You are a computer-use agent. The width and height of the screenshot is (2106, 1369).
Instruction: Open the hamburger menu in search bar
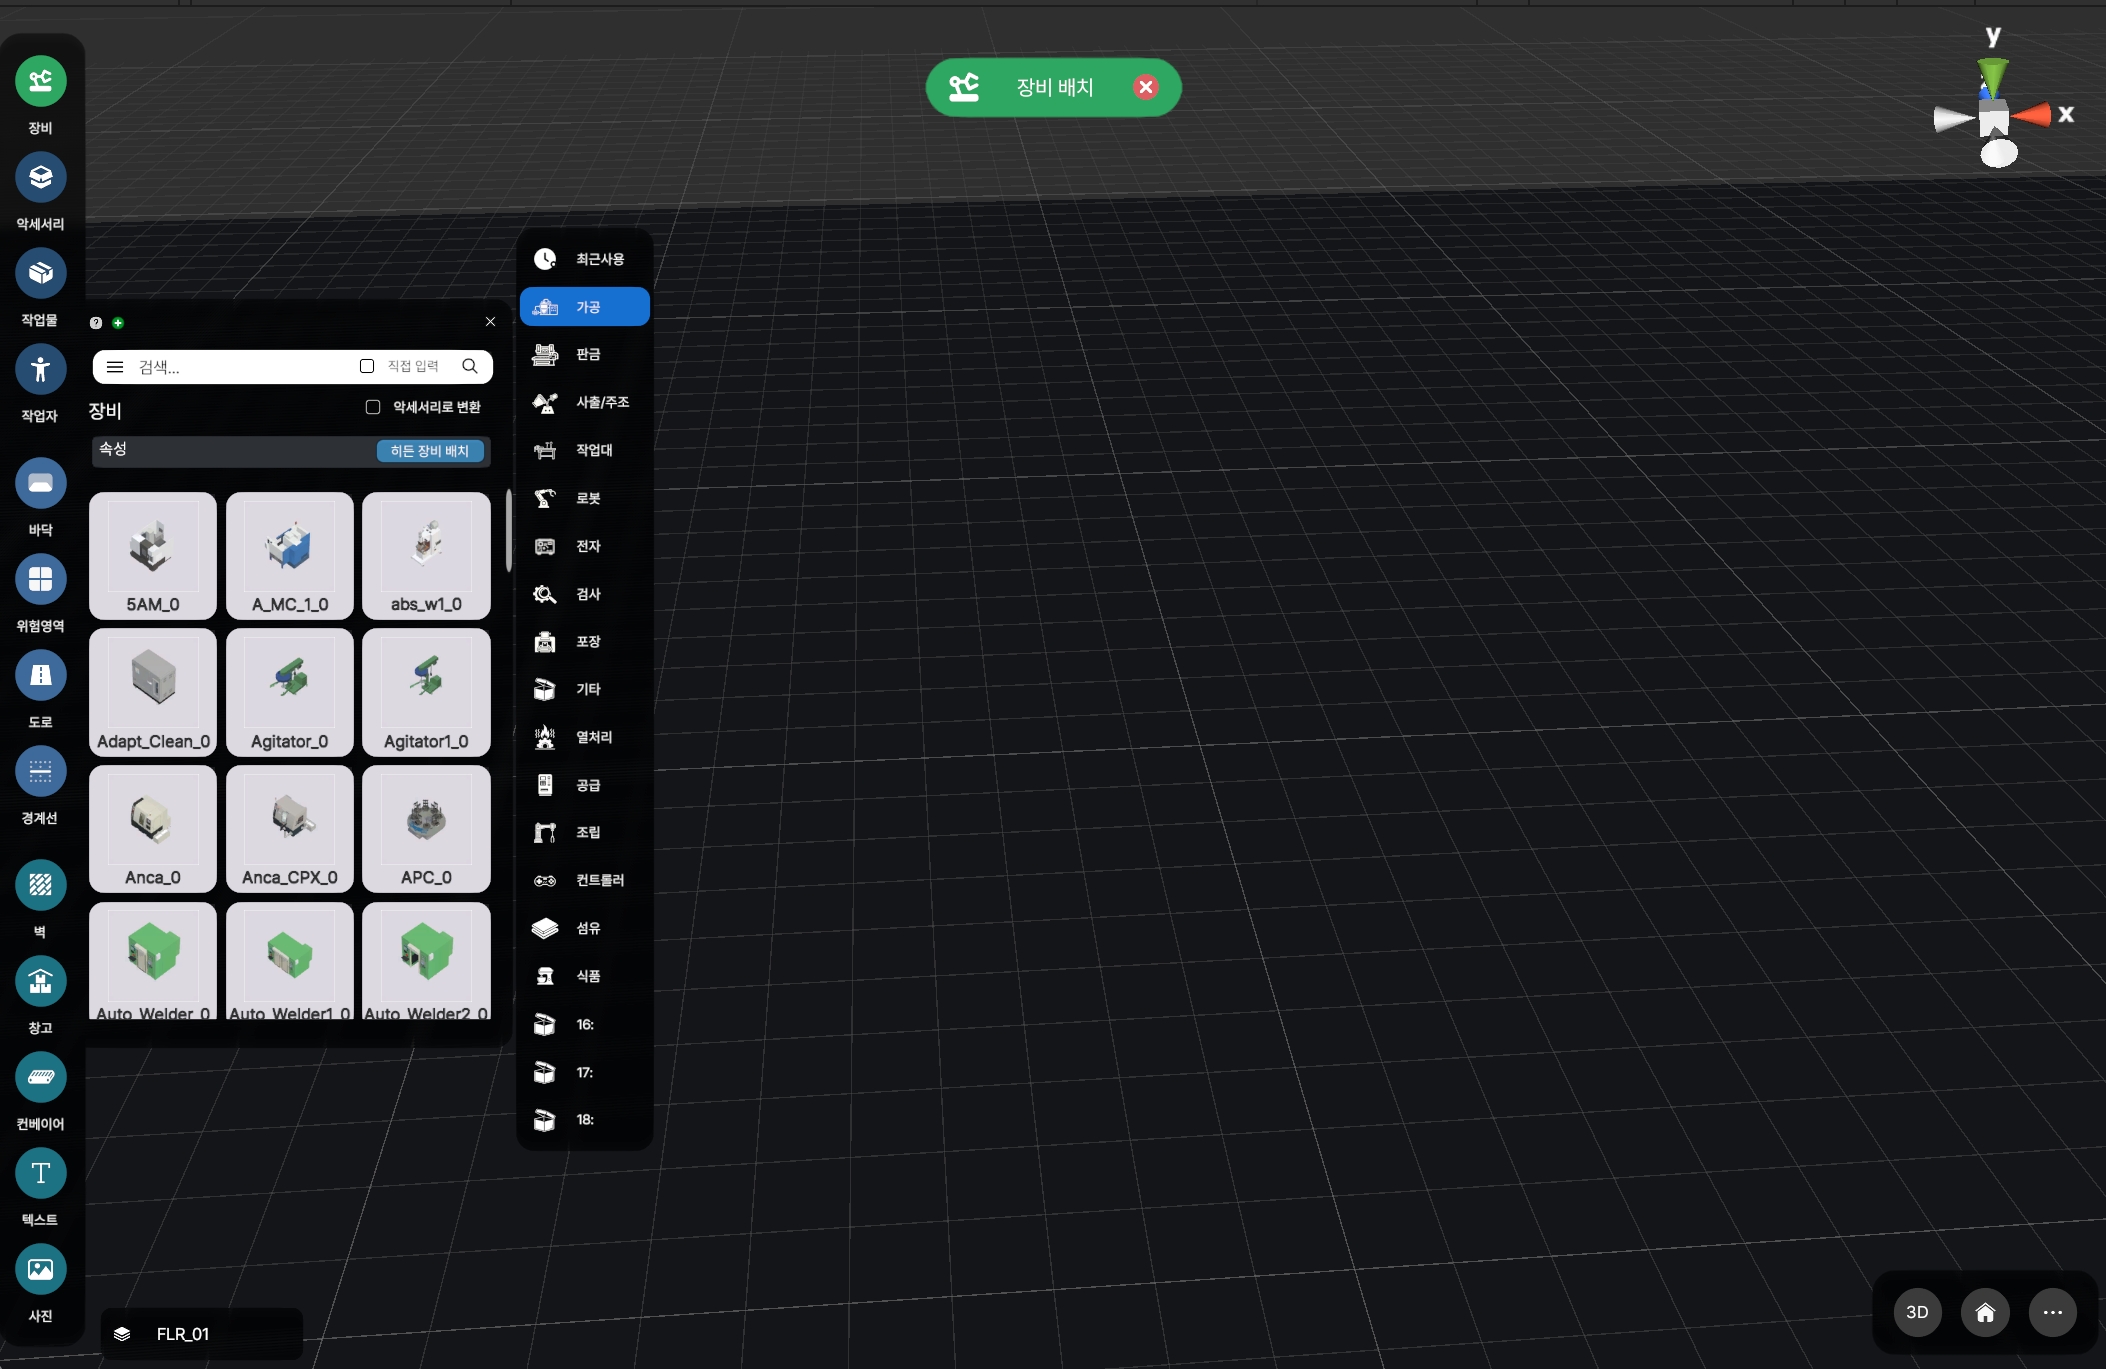[115, 367]
